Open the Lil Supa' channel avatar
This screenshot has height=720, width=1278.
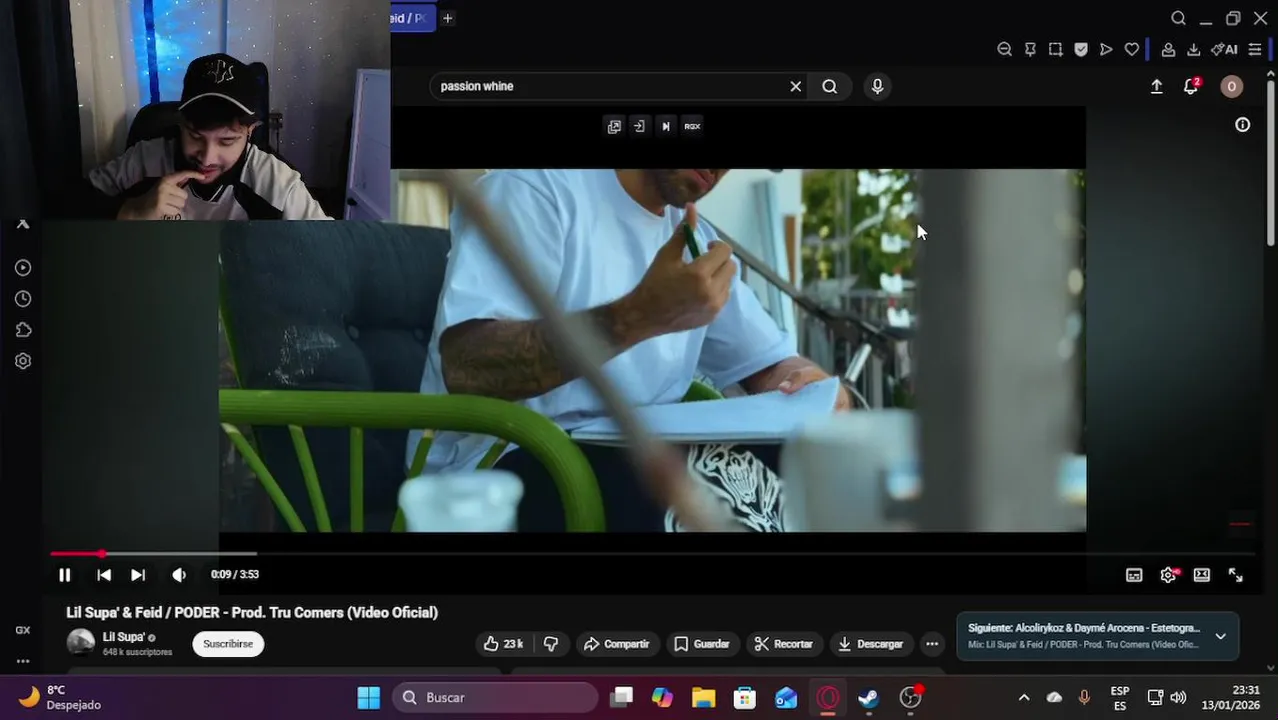coord(81,642)
